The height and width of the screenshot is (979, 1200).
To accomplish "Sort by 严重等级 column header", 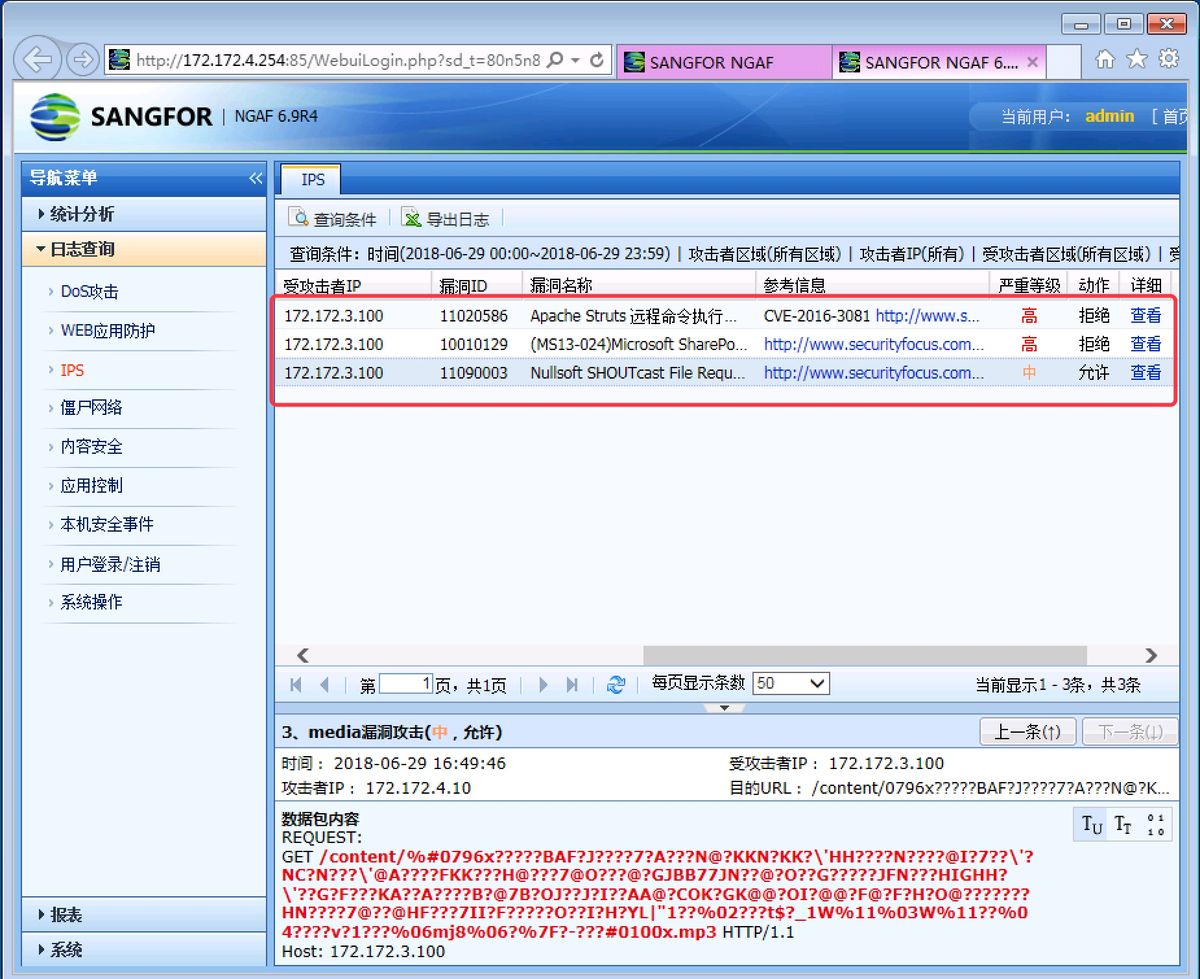I will click(1029, 285).
